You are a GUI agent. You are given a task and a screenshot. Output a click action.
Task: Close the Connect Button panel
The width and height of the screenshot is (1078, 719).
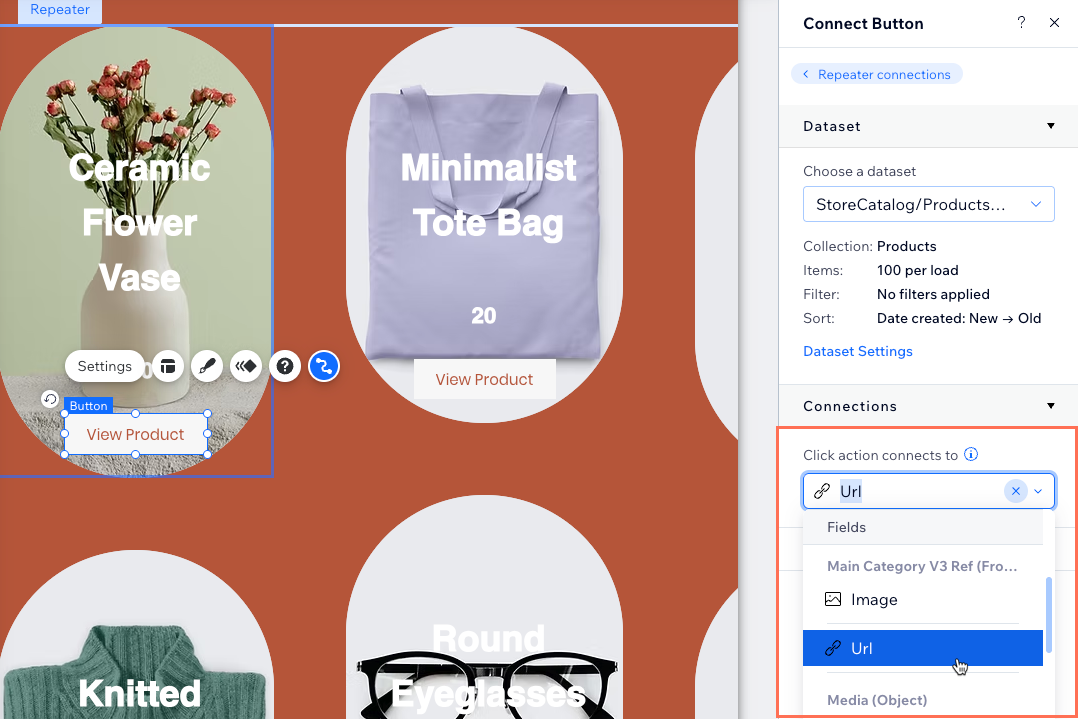(x=1054, y=23)
